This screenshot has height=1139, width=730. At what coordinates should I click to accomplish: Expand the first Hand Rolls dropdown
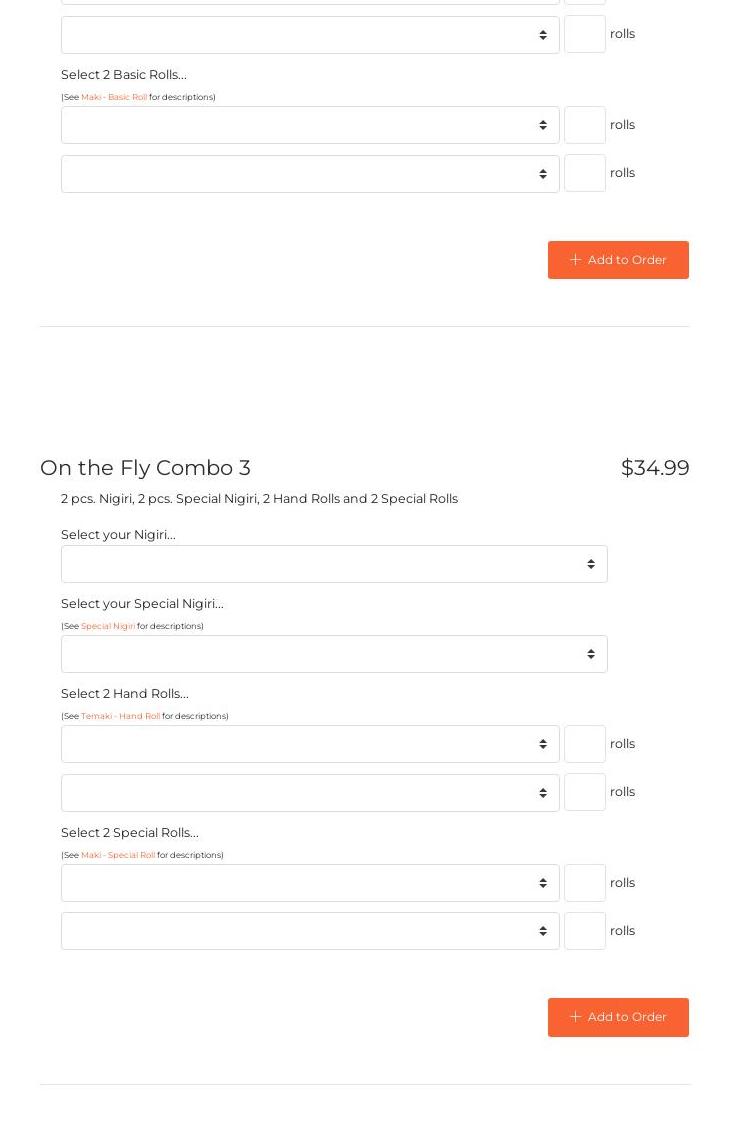coord(310,744)
